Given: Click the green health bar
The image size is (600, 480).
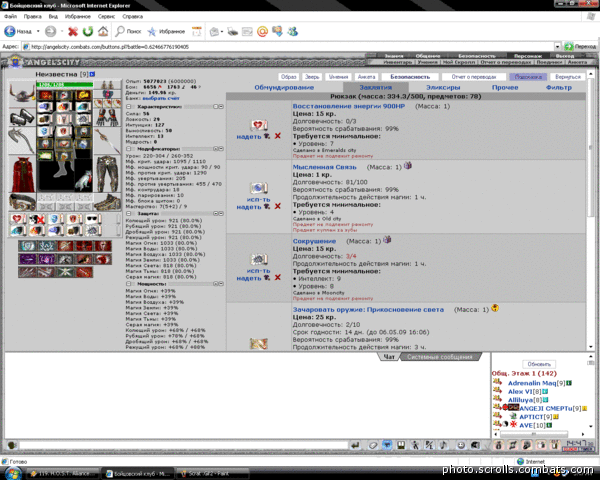Looking at the screenshot, I should pyautogui.click(x=64, y=85).
